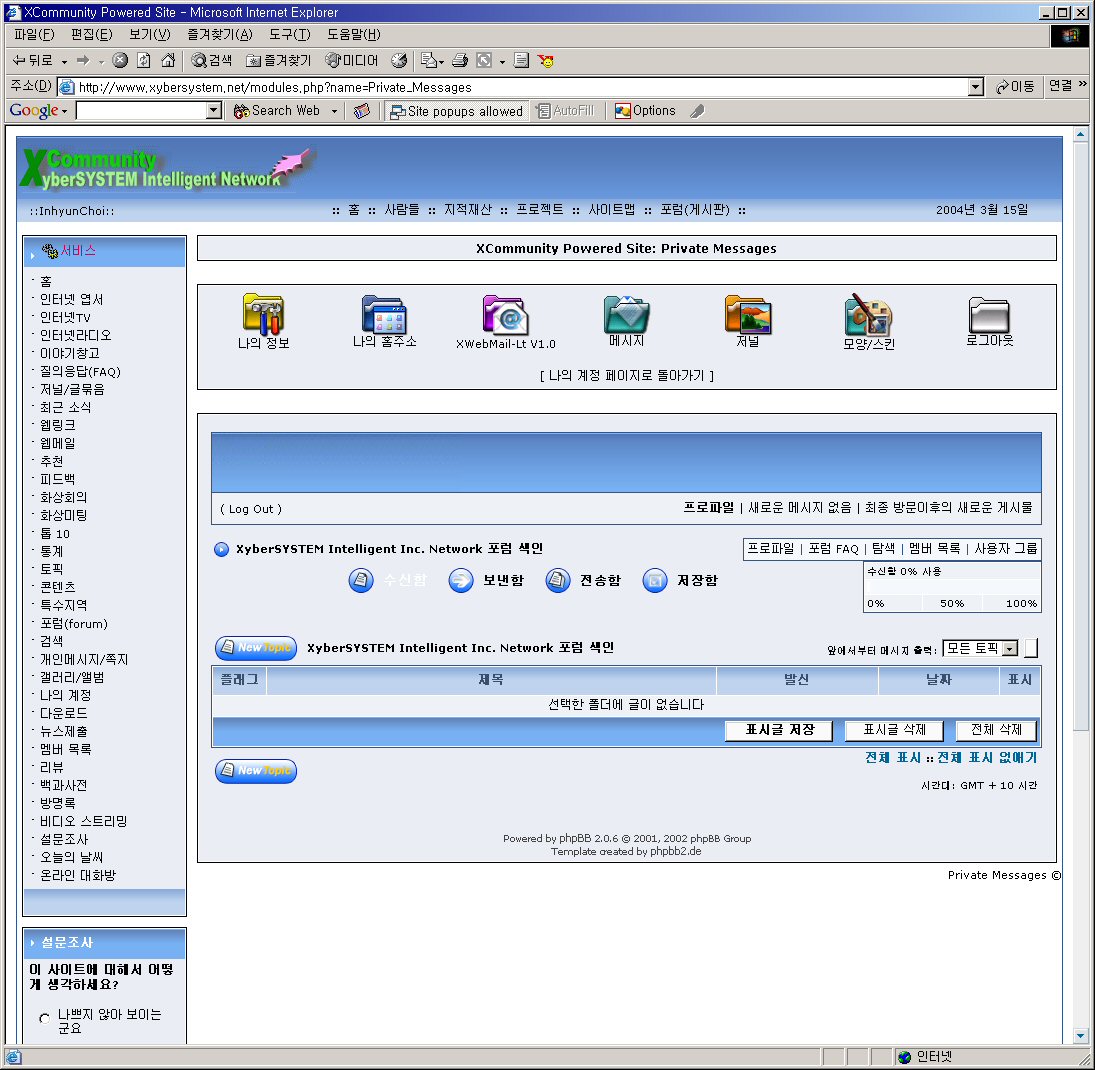Expand the 모든 토픽 message filter dropdown
Screen dimensions: 1095x1070
point(1009,649)
